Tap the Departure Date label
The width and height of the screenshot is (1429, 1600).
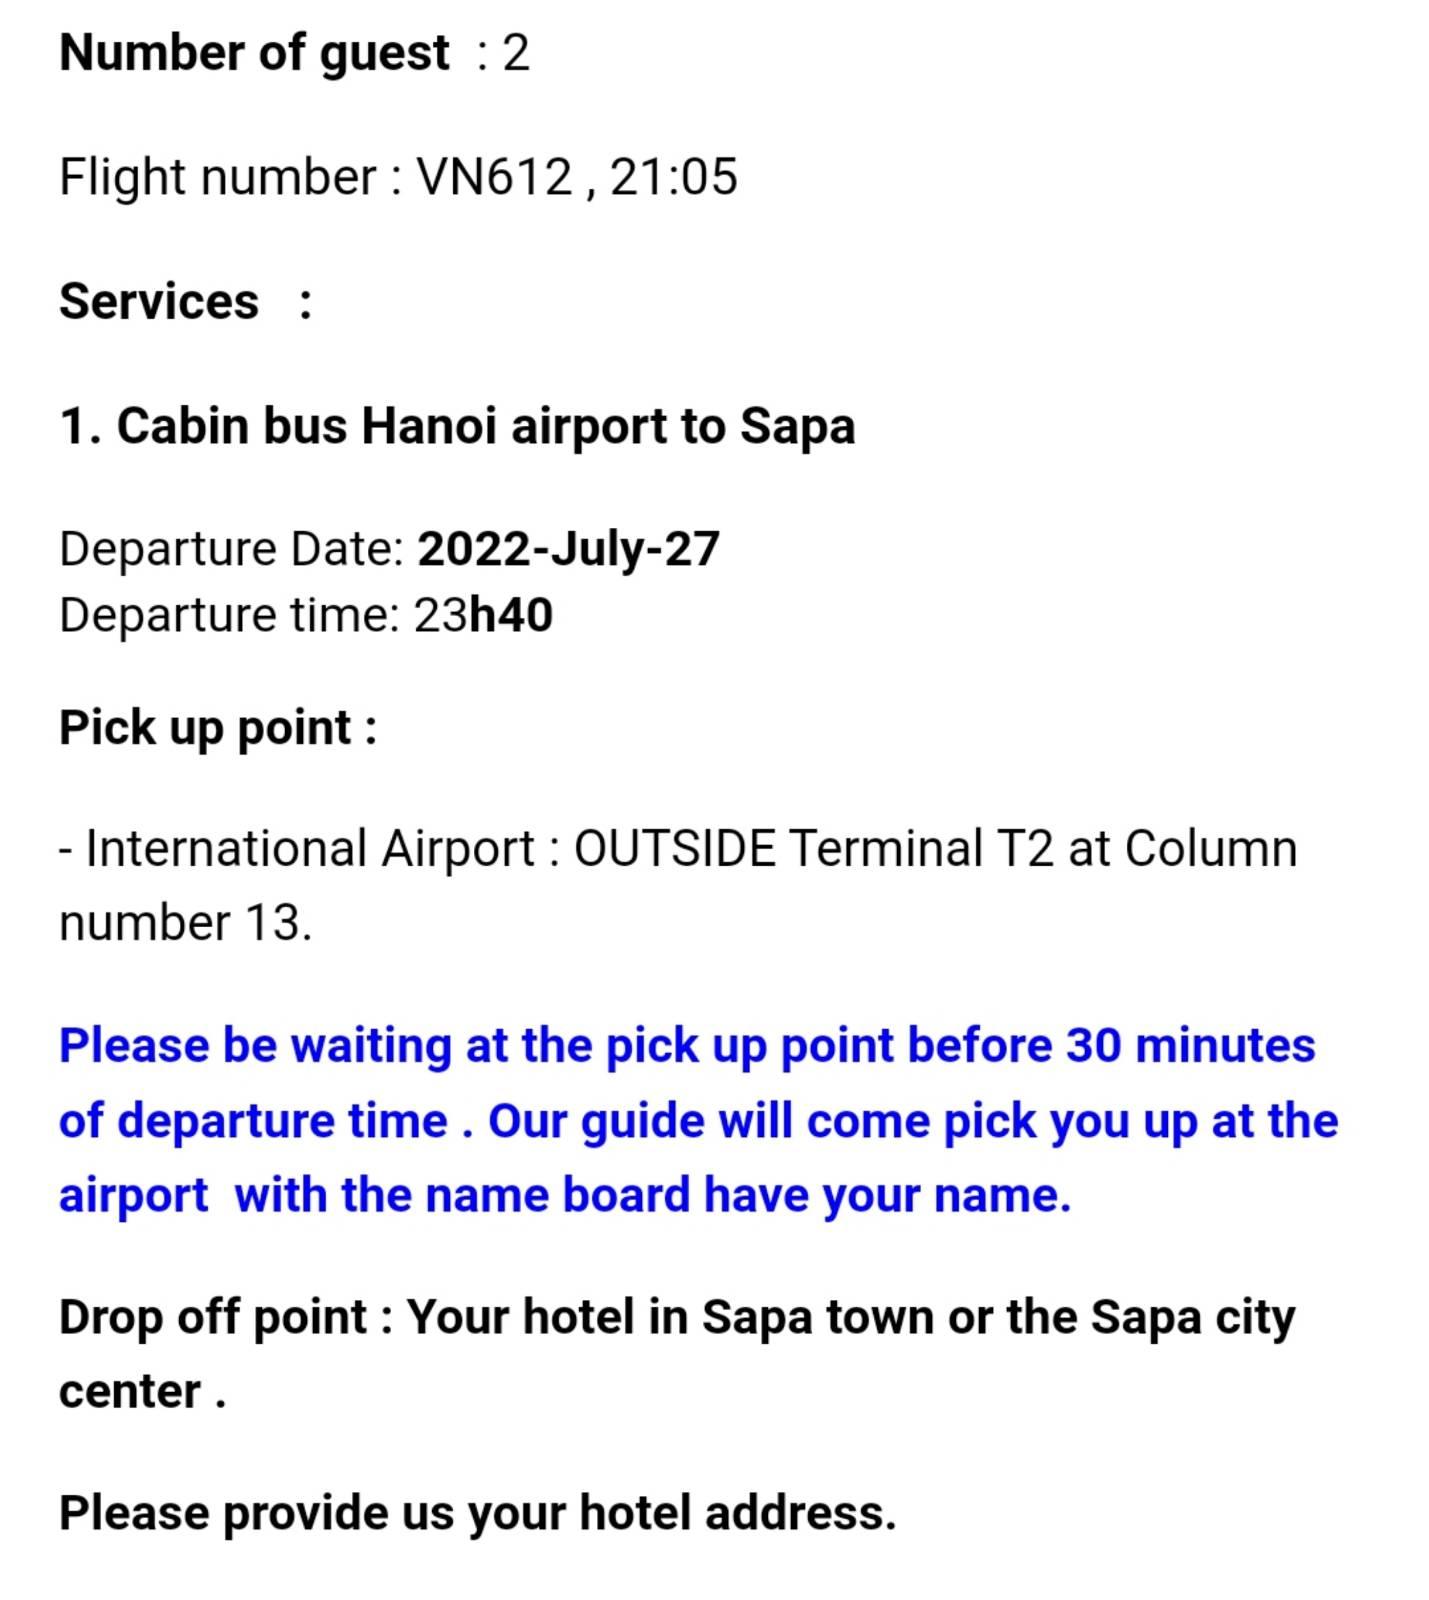tap(231, 550)
